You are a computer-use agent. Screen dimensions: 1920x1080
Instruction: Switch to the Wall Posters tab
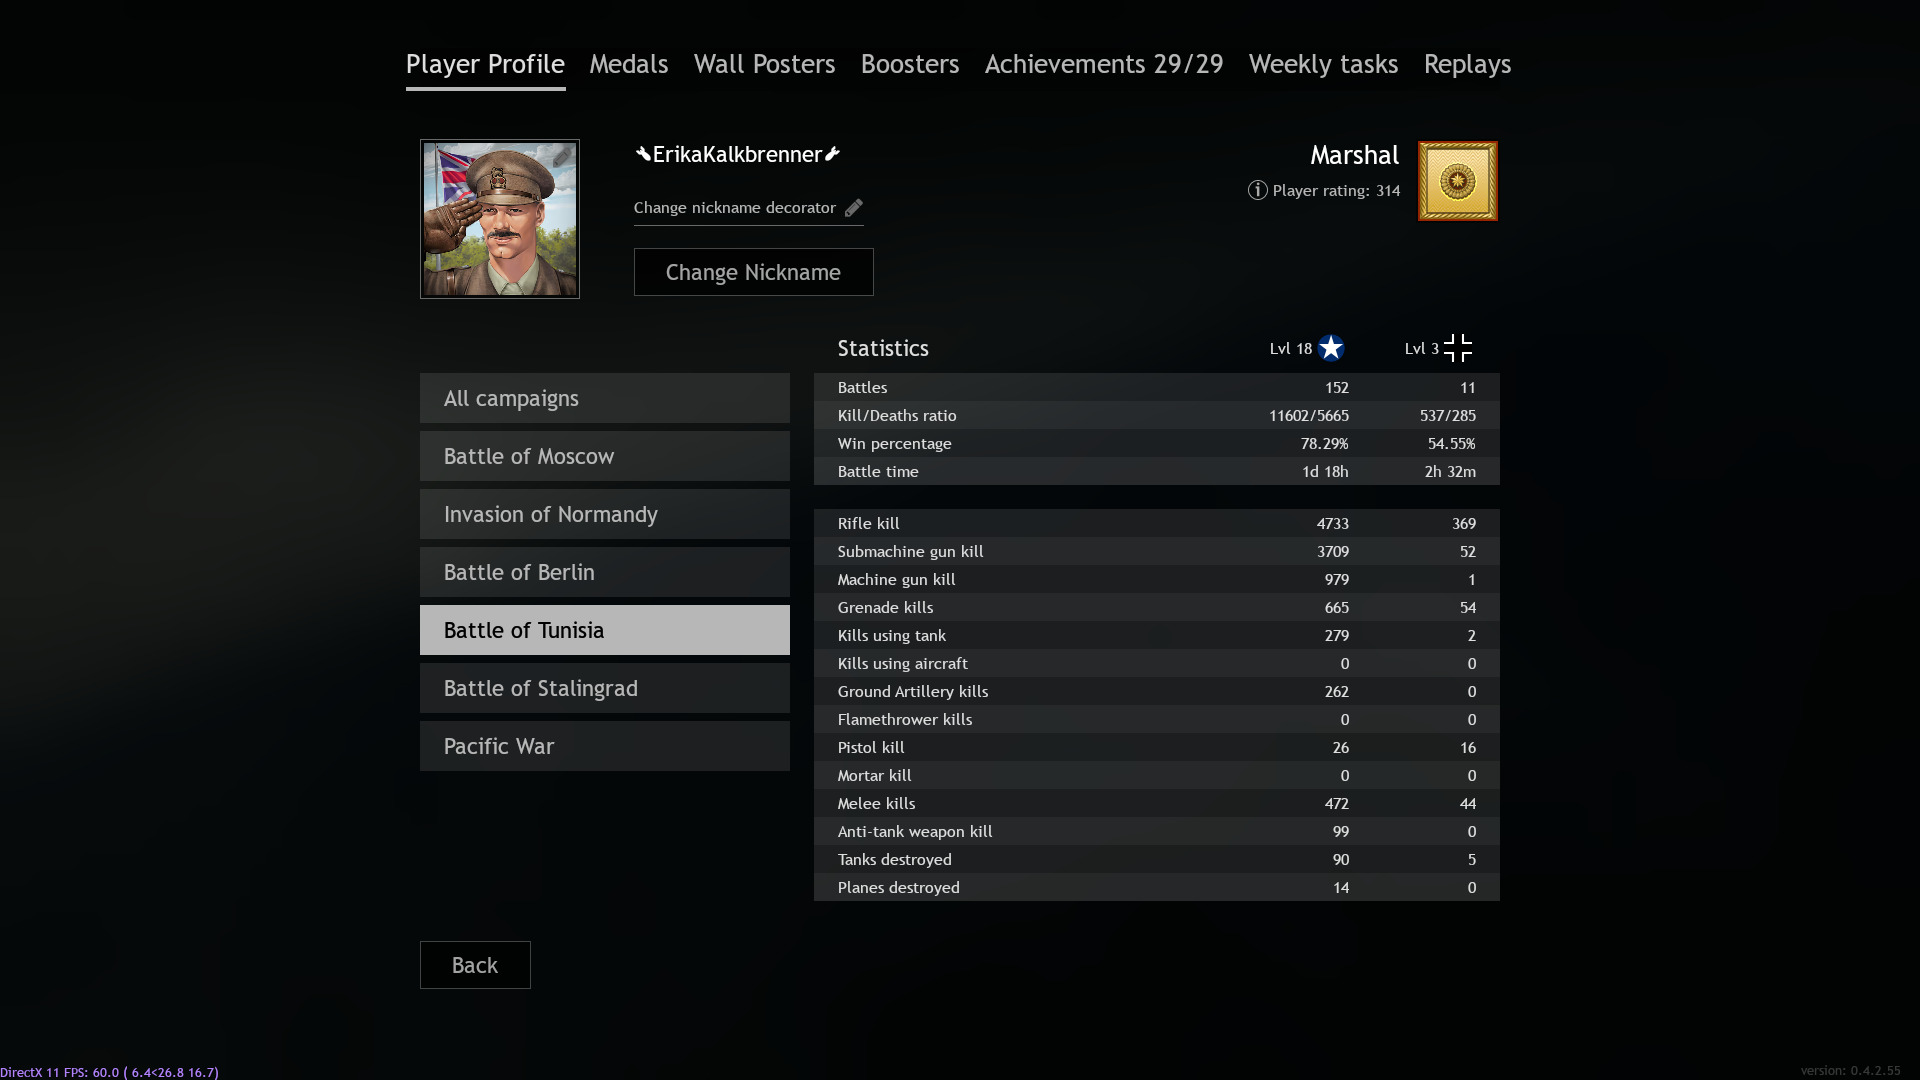point(764,64)
